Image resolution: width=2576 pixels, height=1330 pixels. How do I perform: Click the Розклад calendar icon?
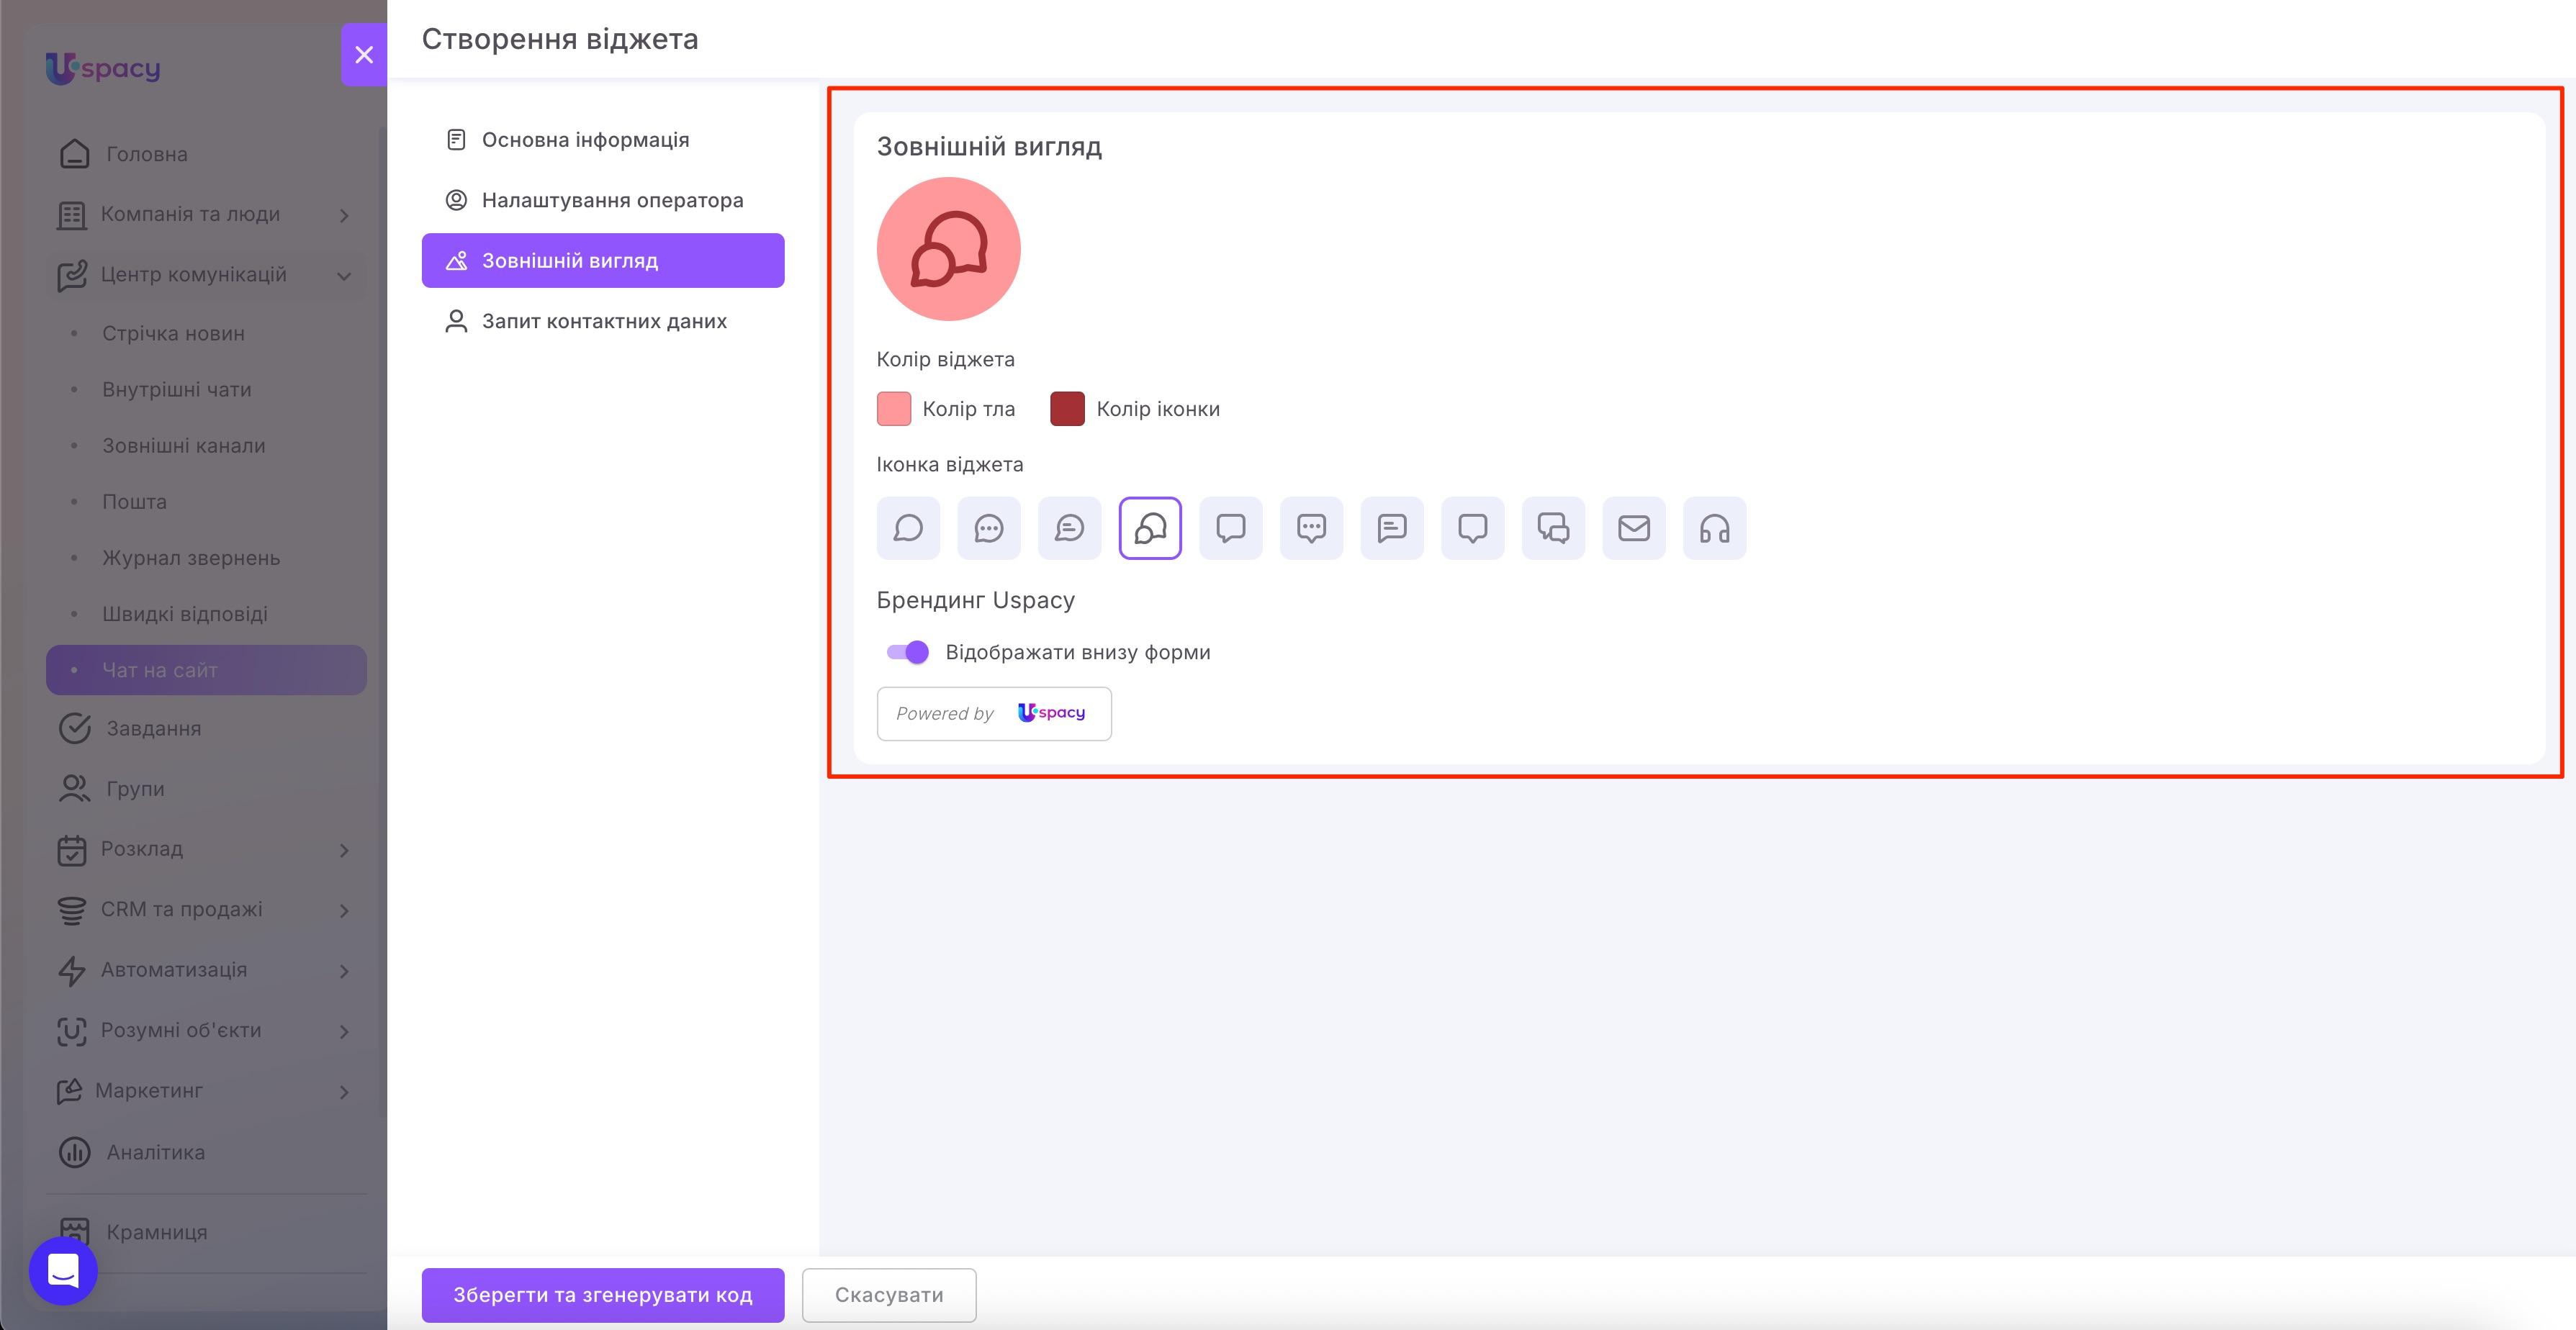[72, 850]
